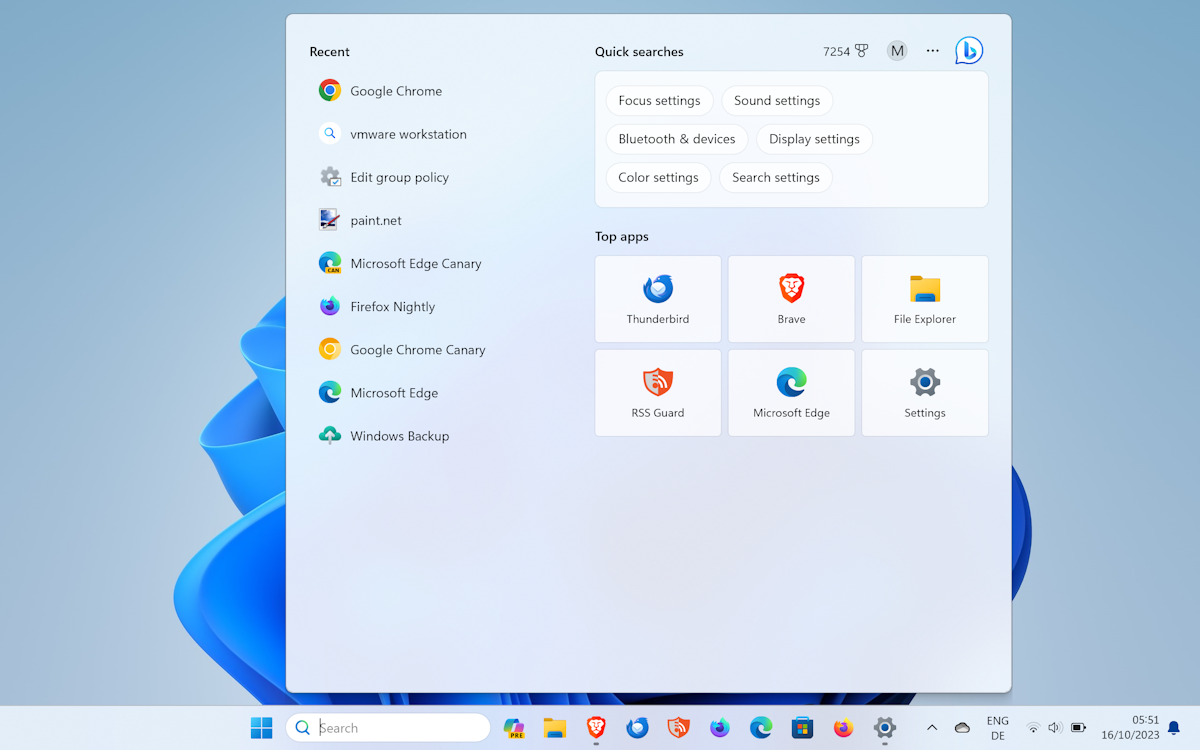Open the Microsoft Store from the taskbar

(x=802, y=727)
